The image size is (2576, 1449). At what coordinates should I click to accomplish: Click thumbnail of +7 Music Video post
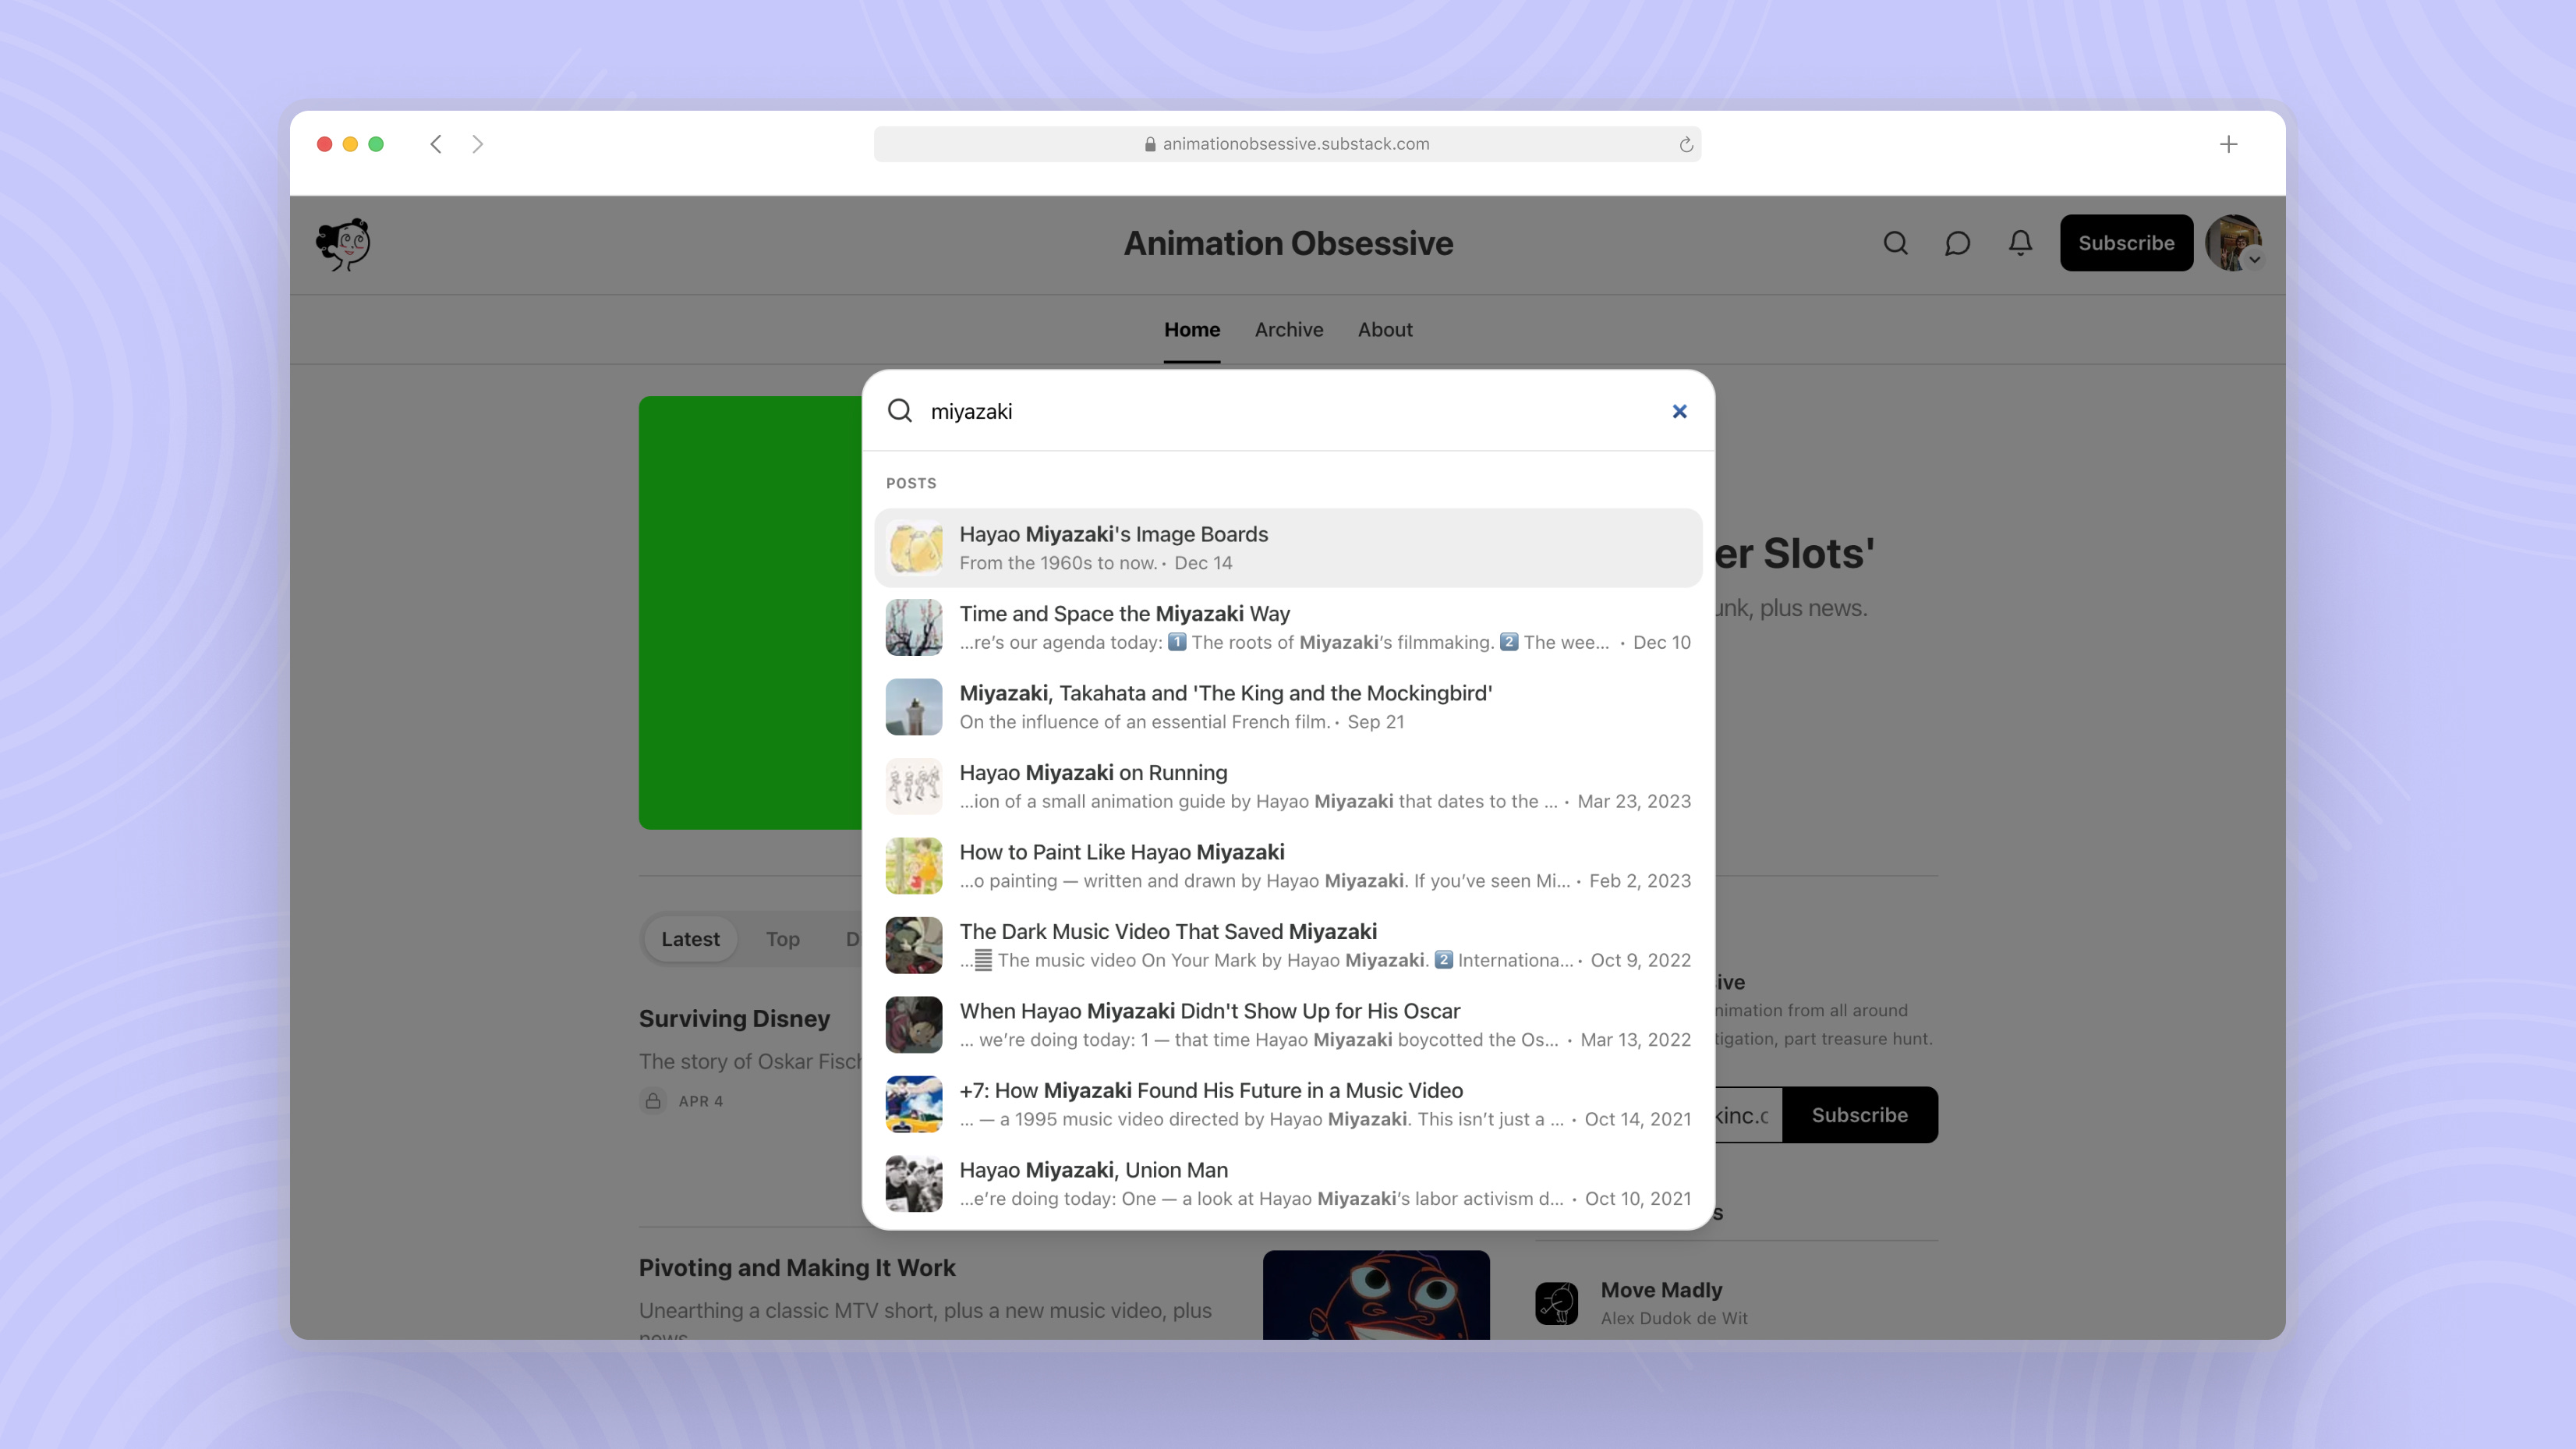click(x=914, y=1104)
